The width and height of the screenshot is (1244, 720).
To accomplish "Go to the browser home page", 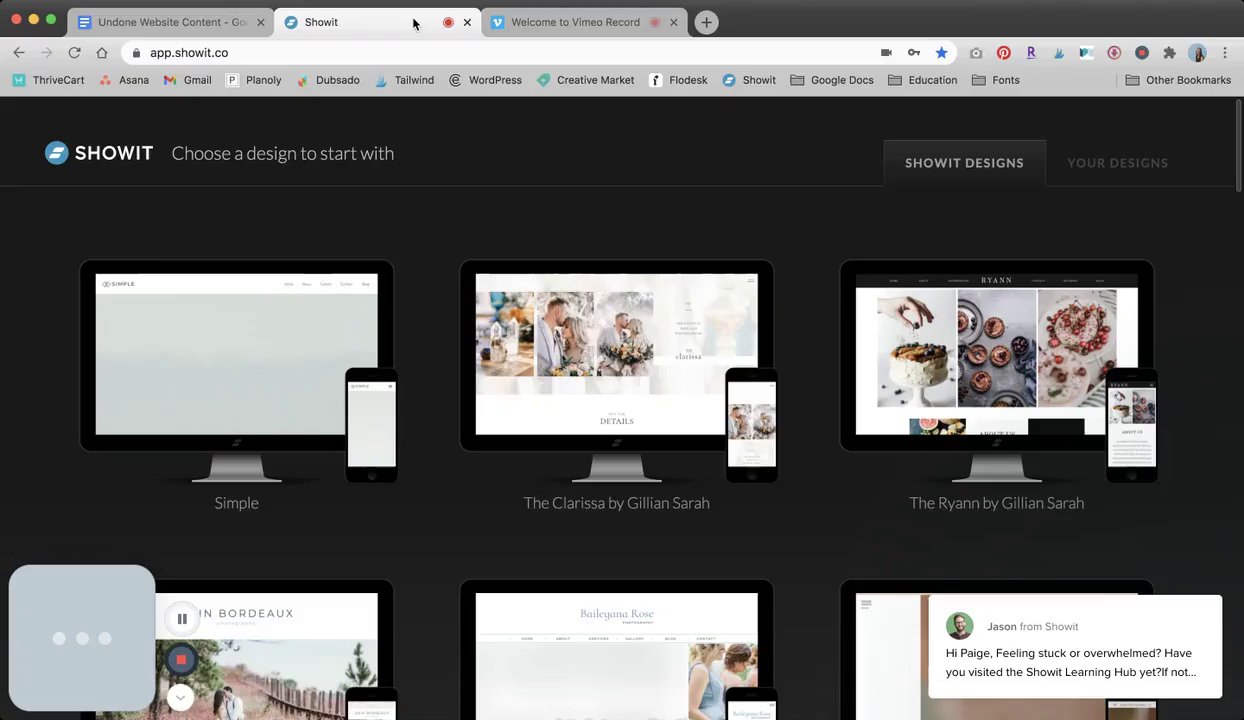I will pyautogui.click(x=101, y=53).
